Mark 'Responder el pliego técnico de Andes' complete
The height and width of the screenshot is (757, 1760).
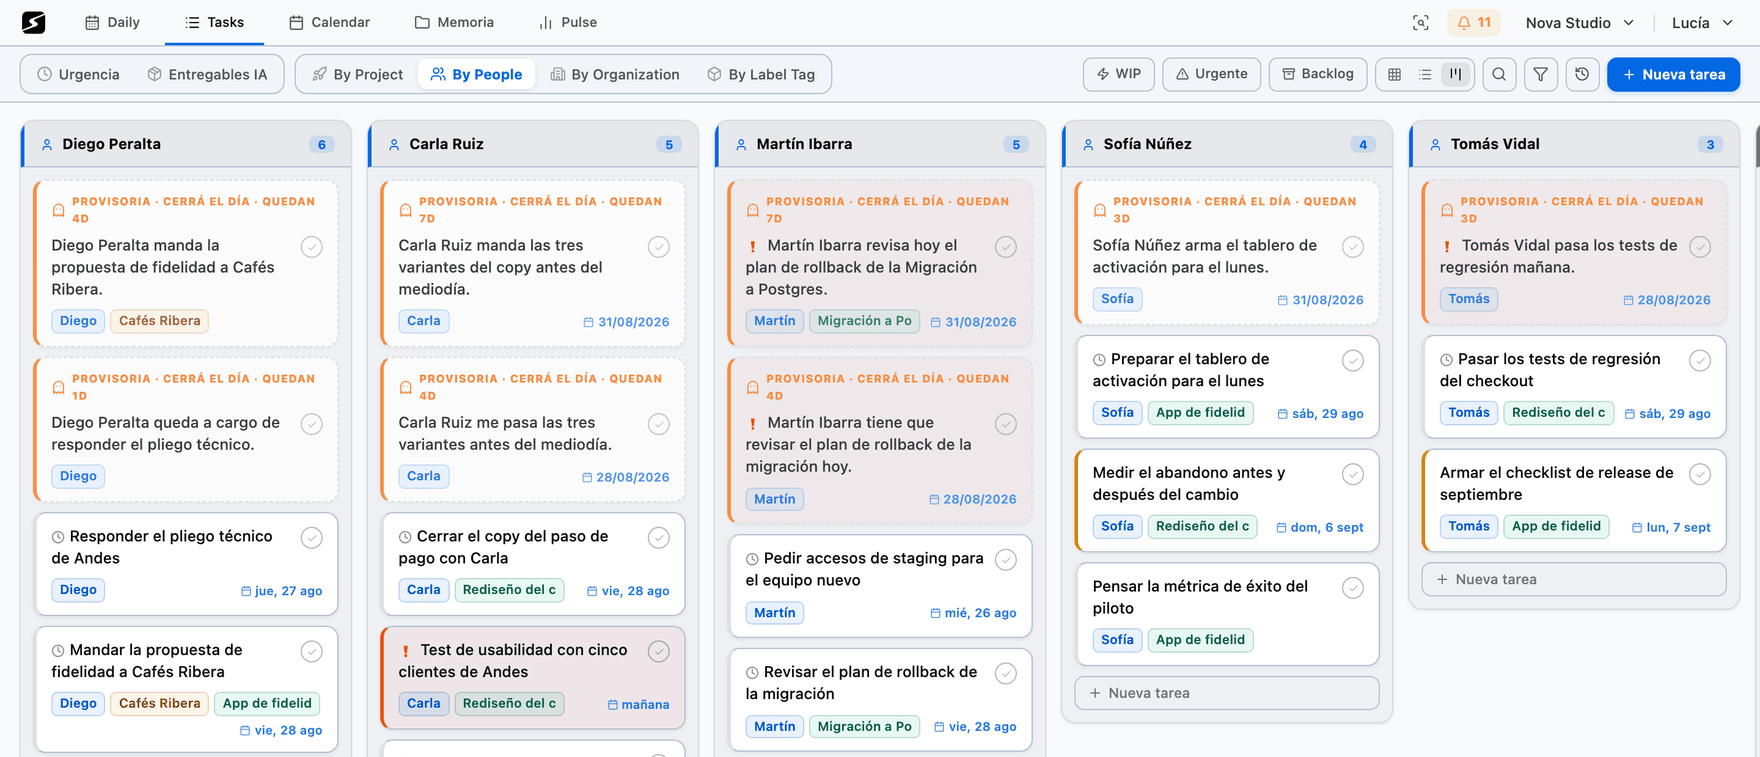312,538
